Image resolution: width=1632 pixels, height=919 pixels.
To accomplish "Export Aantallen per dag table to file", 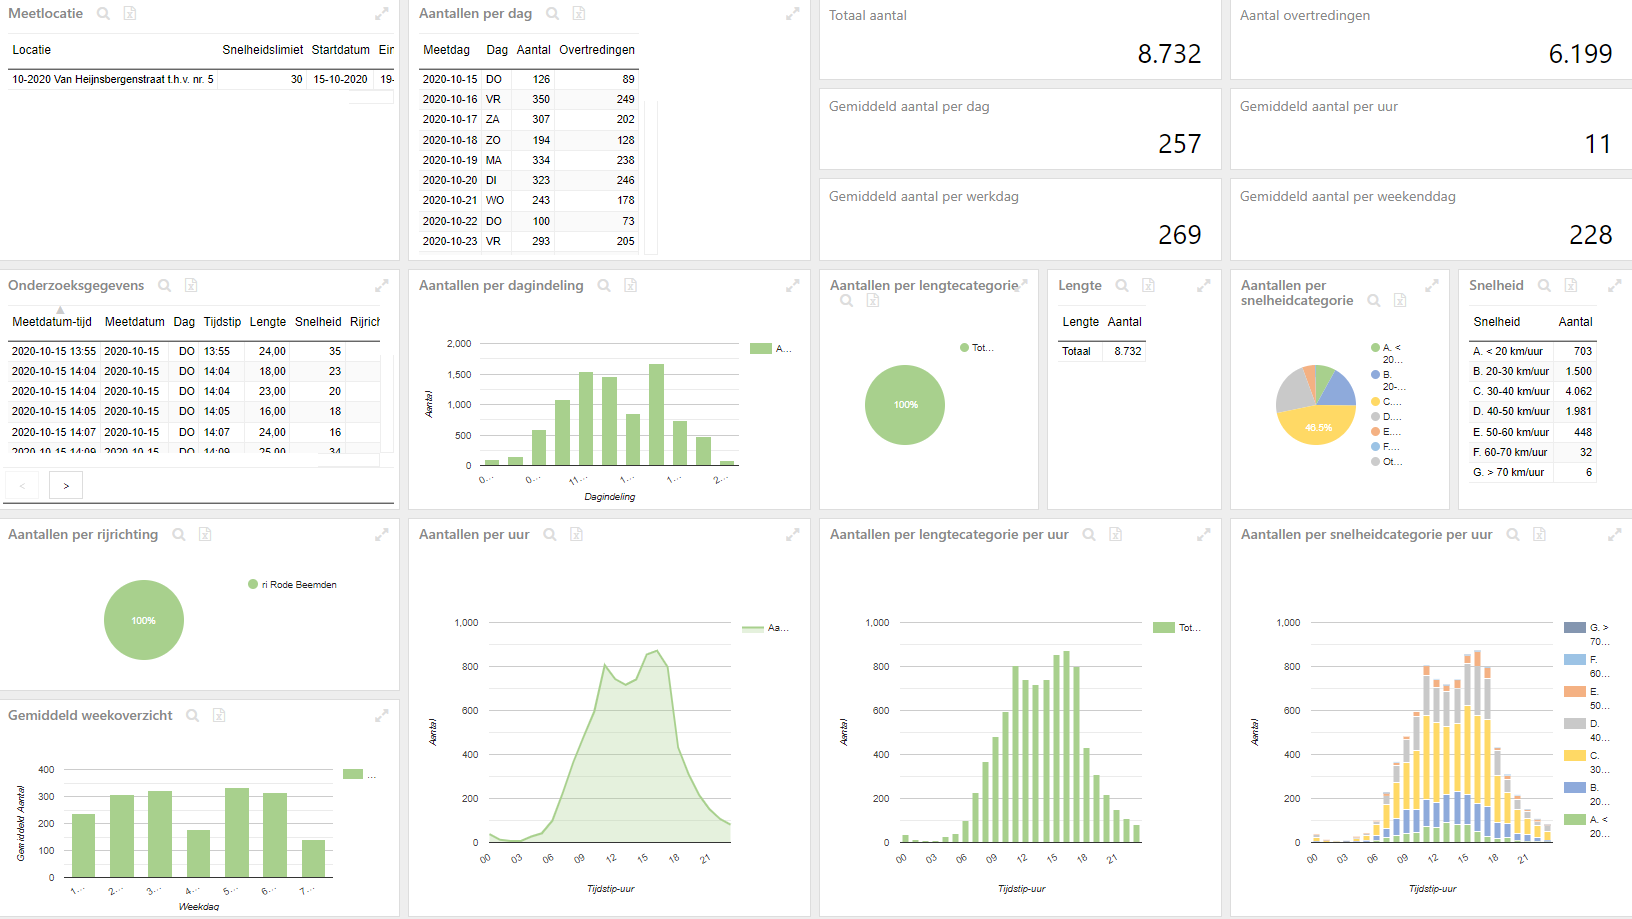I will [x=579, y=14].
